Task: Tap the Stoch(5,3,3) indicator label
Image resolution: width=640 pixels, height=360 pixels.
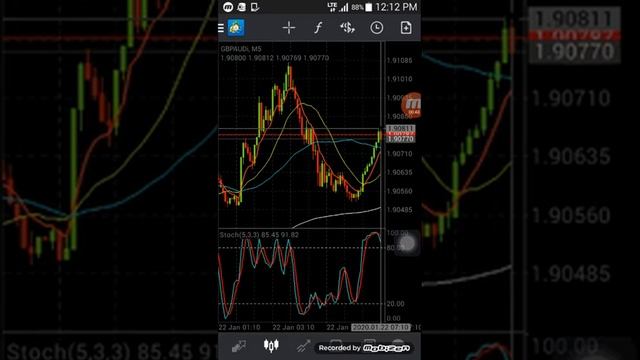Action: [x=259, y=235]
